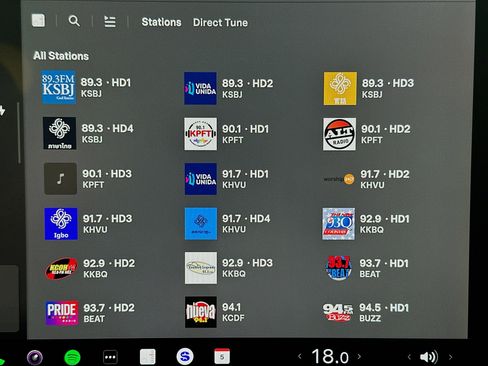Screen dimensions: 488x366
Task: Click the 92.9 · HD3 station text
Action: [247, 263]
